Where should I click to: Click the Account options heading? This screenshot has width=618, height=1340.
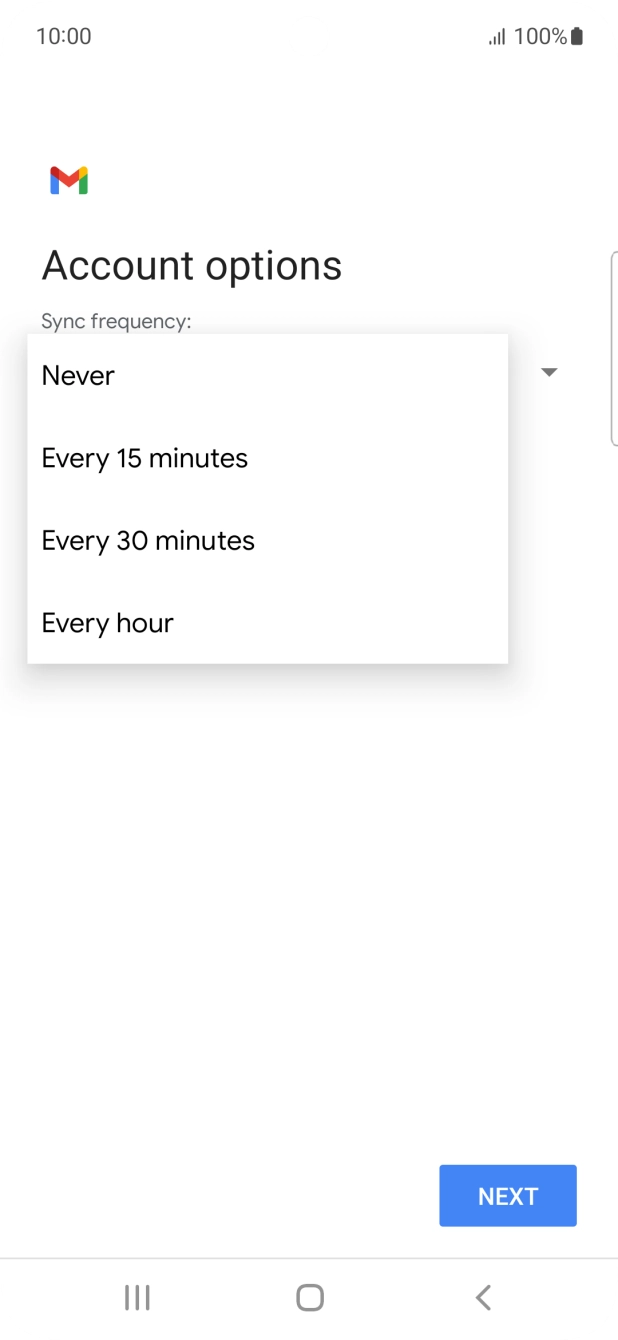click(x=191, y=264)
